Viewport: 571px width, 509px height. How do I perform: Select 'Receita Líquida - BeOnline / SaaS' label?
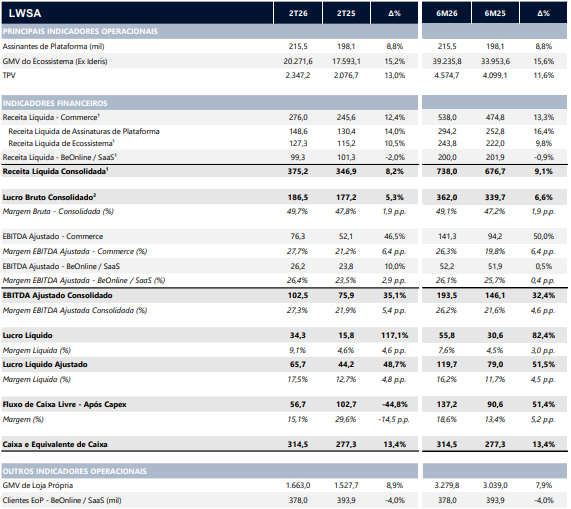pos(59,157)
